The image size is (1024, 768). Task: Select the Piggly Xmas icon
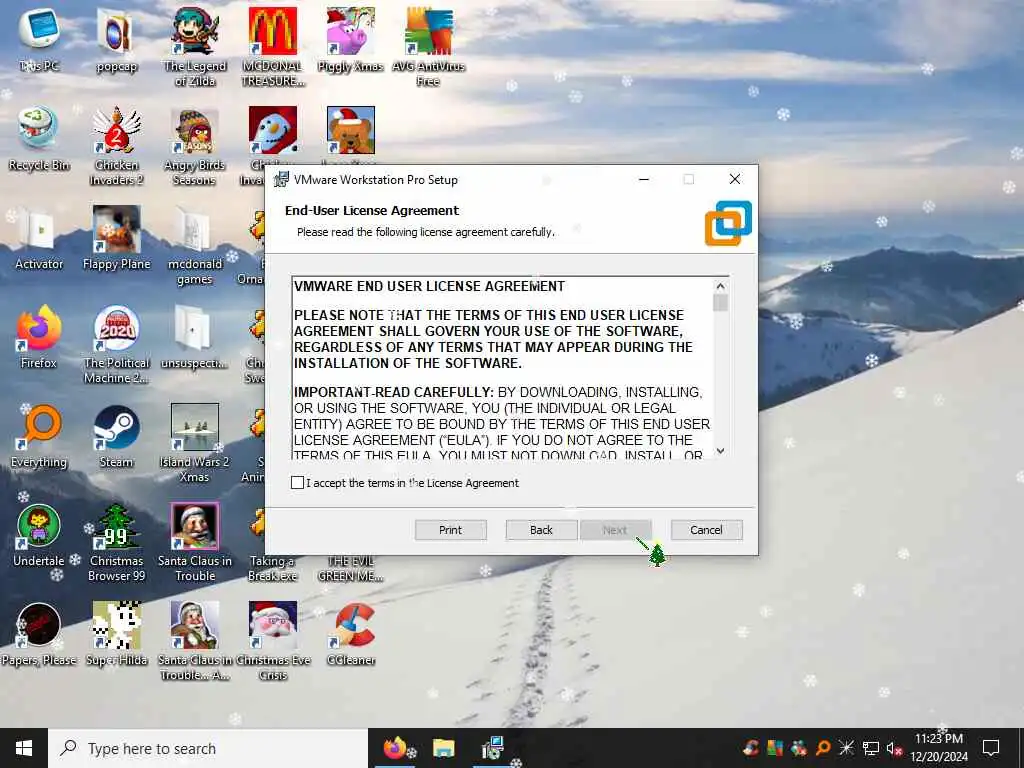(351, 40)
